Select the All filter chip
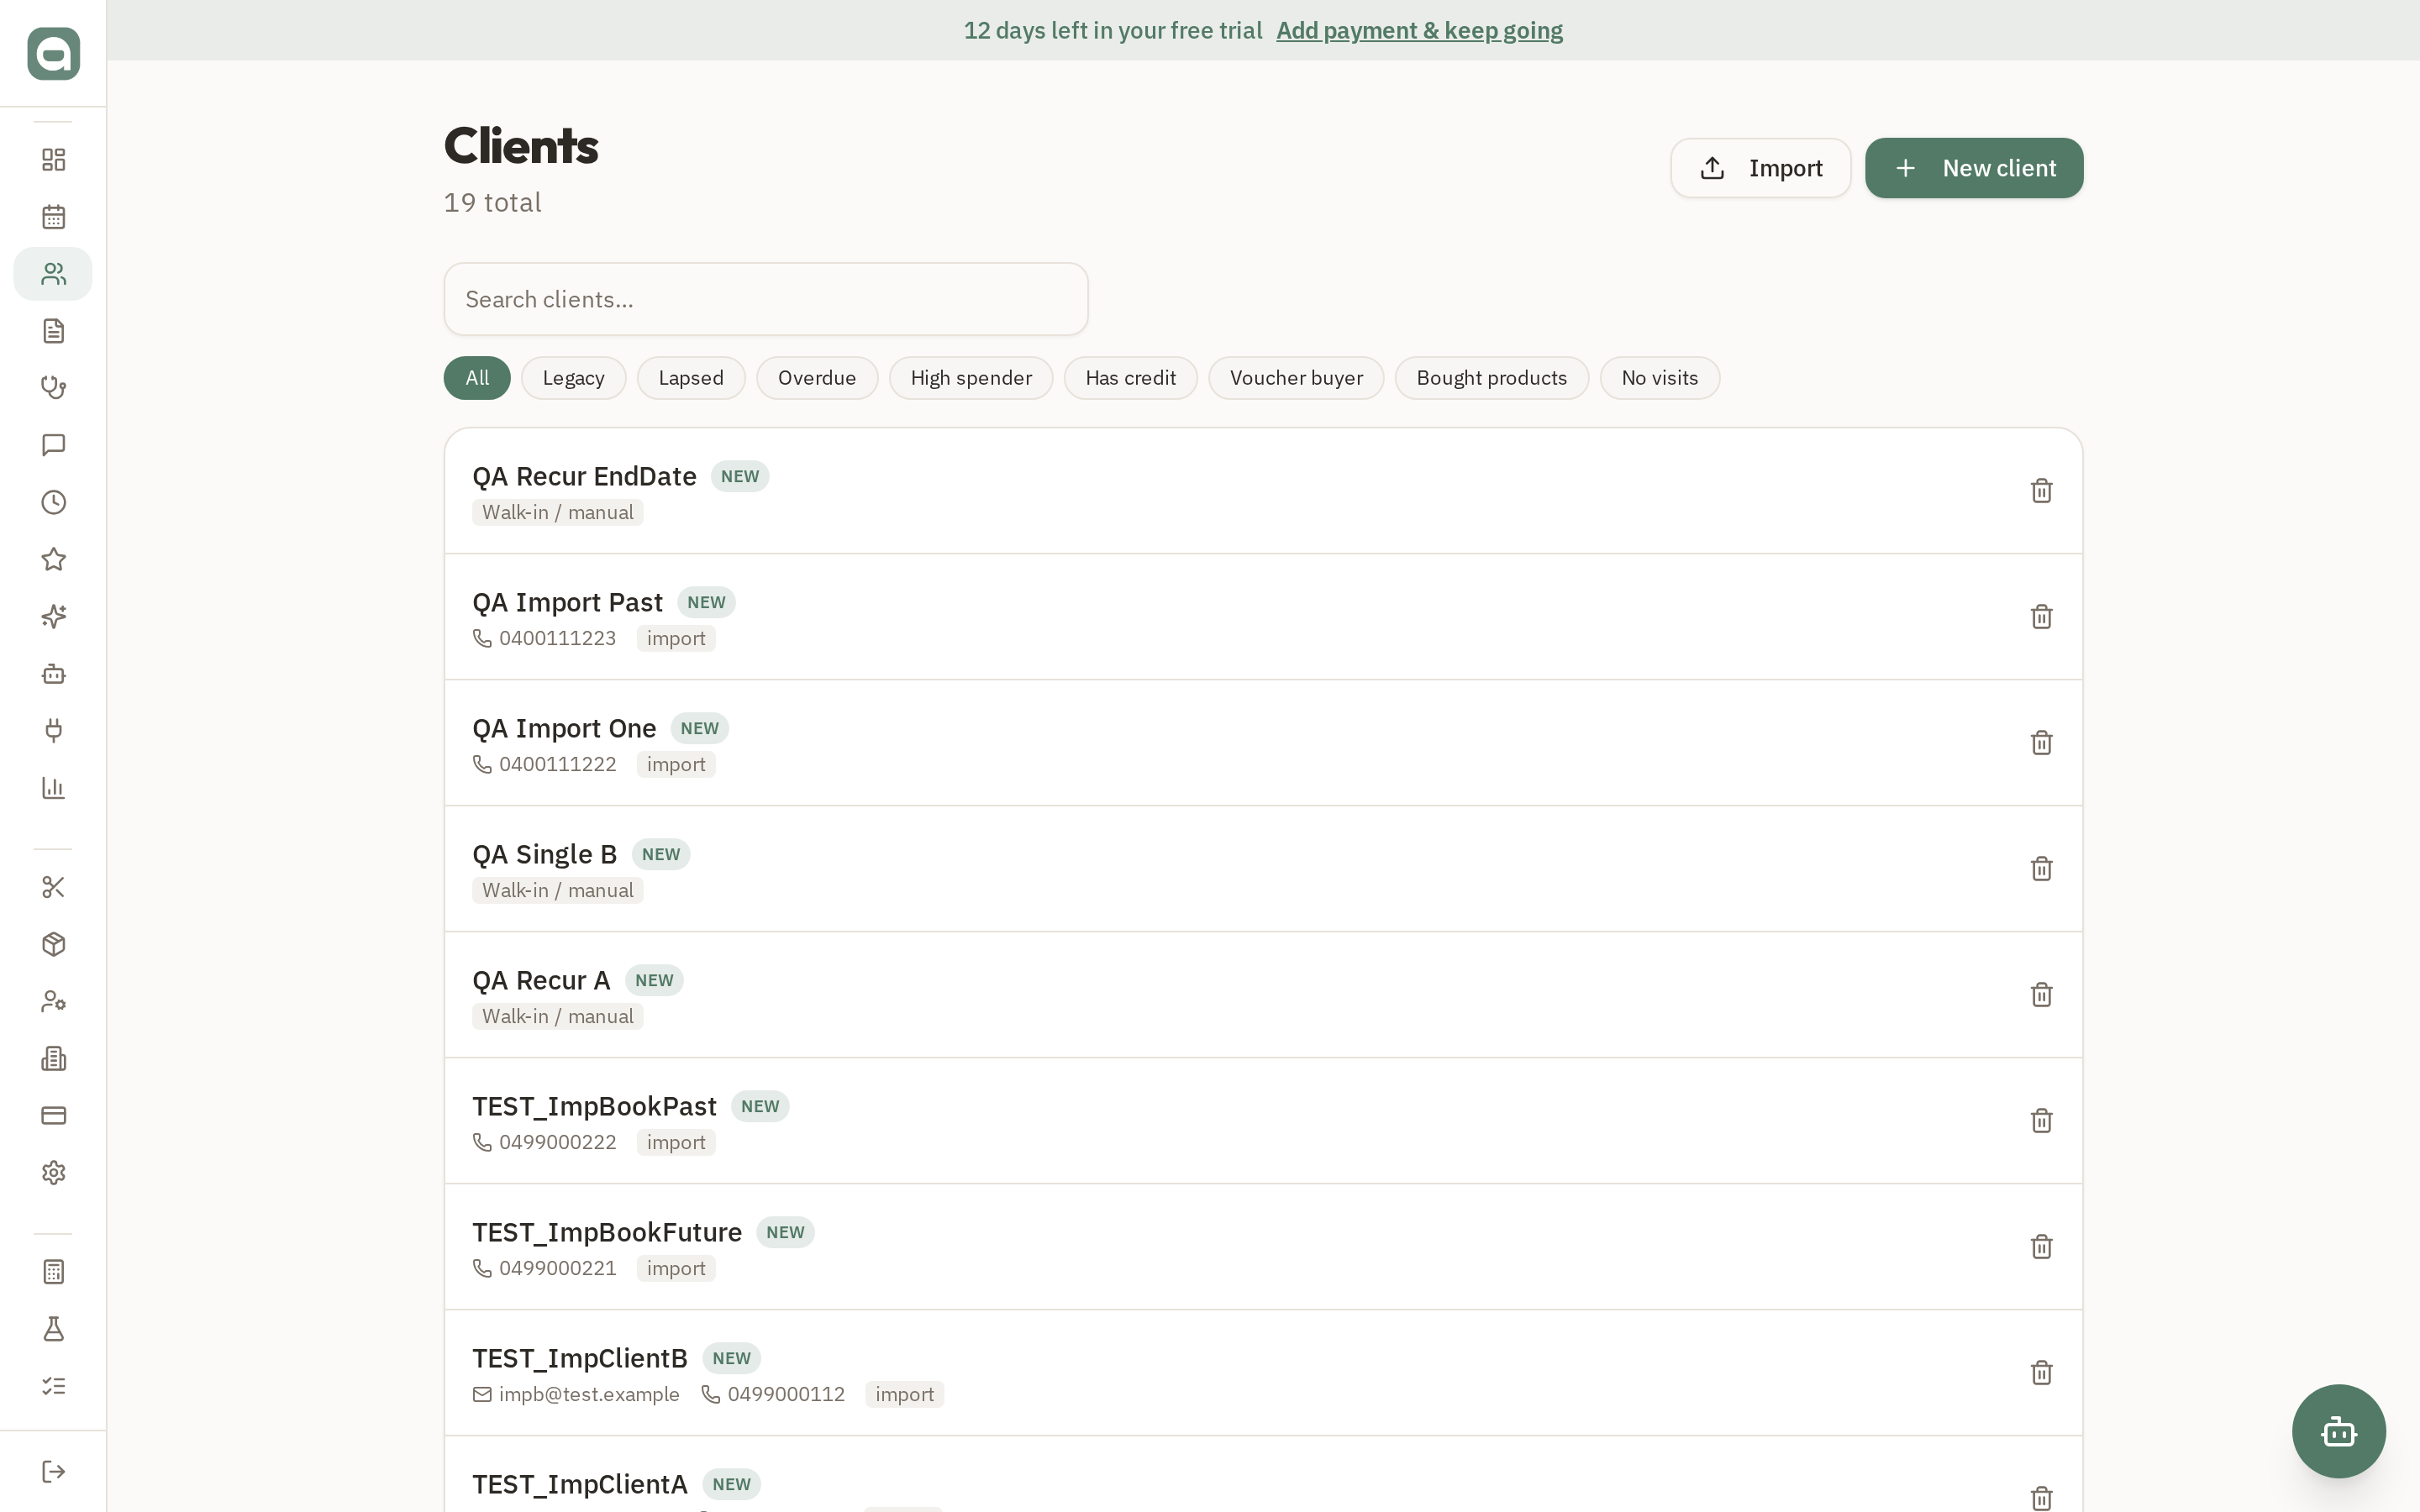 pyautogui.click(x=477, y=378)
